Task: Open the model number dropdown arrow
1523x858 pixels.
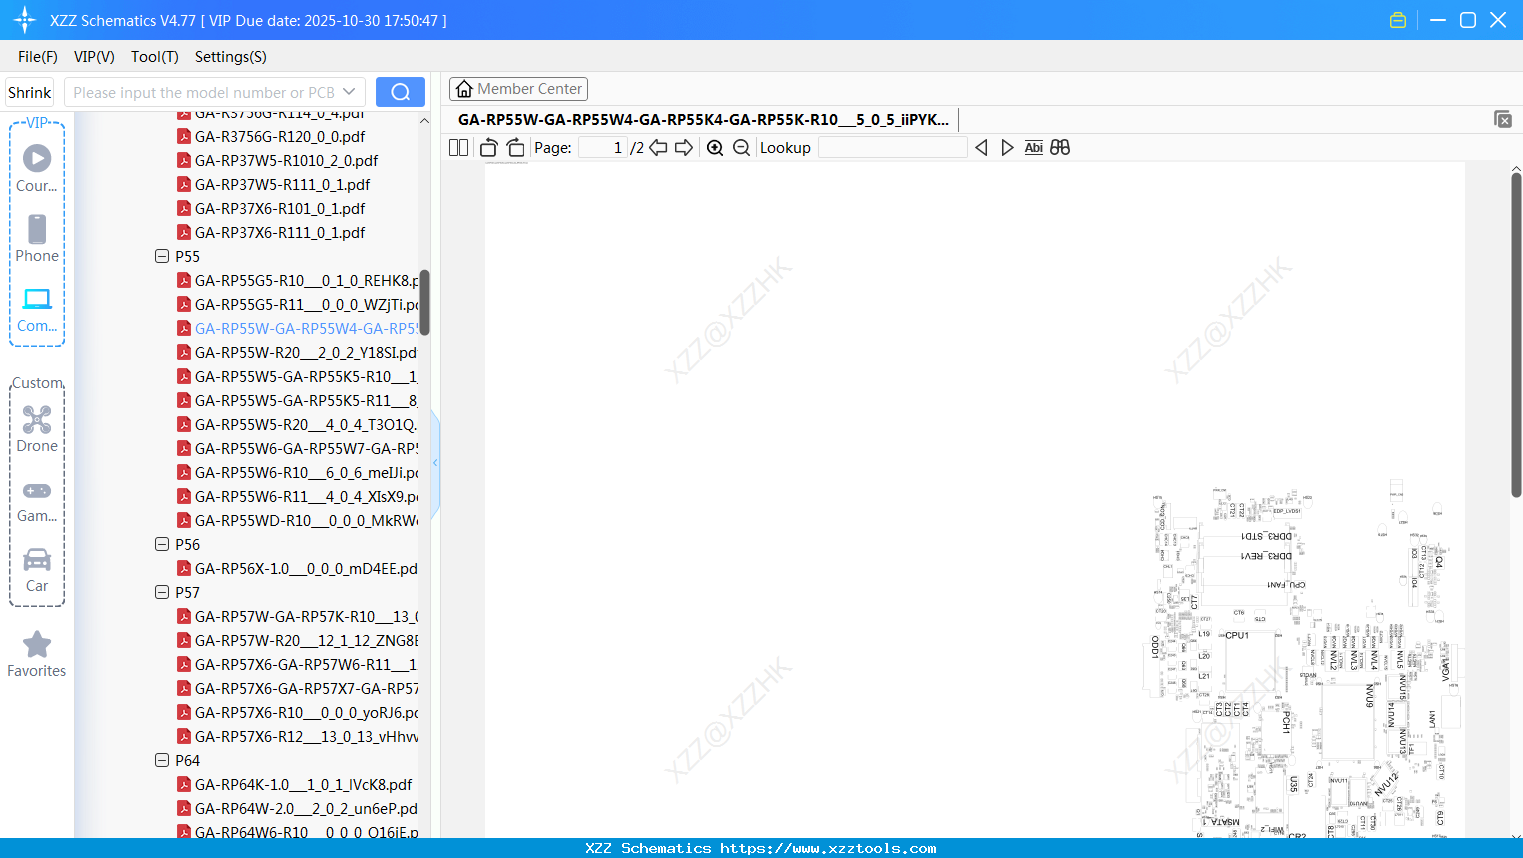Action: click(349, 92)
